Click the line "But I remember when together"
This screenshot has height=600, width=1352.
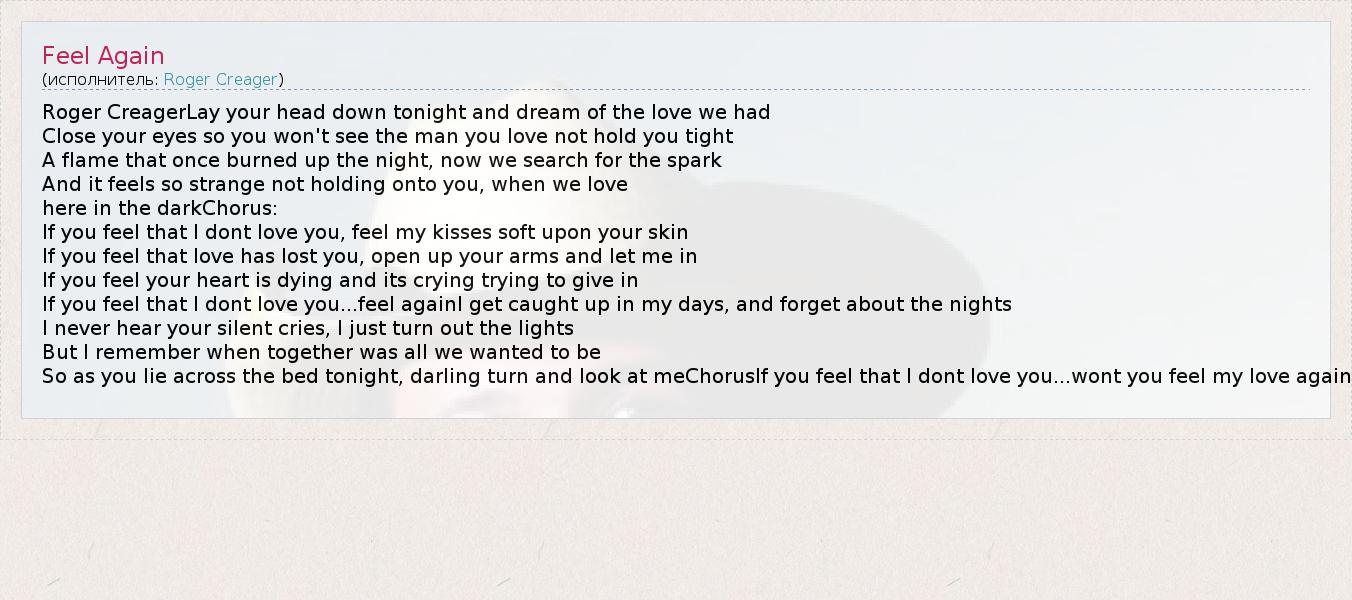coord(321,352)
